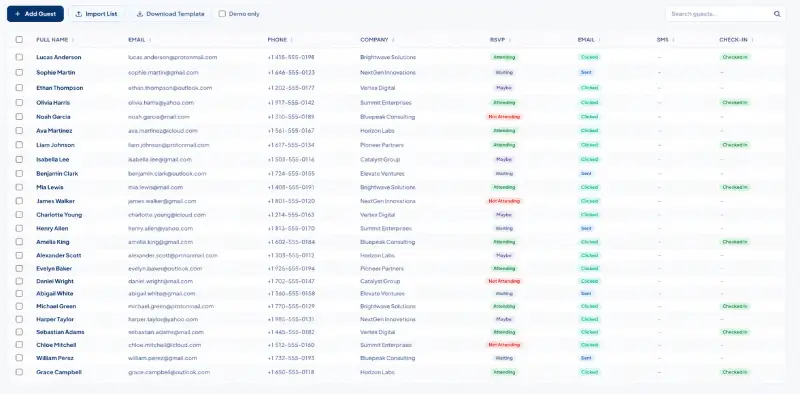
Task: Select checkbox for Michael Green
Action: click(x=19, y=306)
